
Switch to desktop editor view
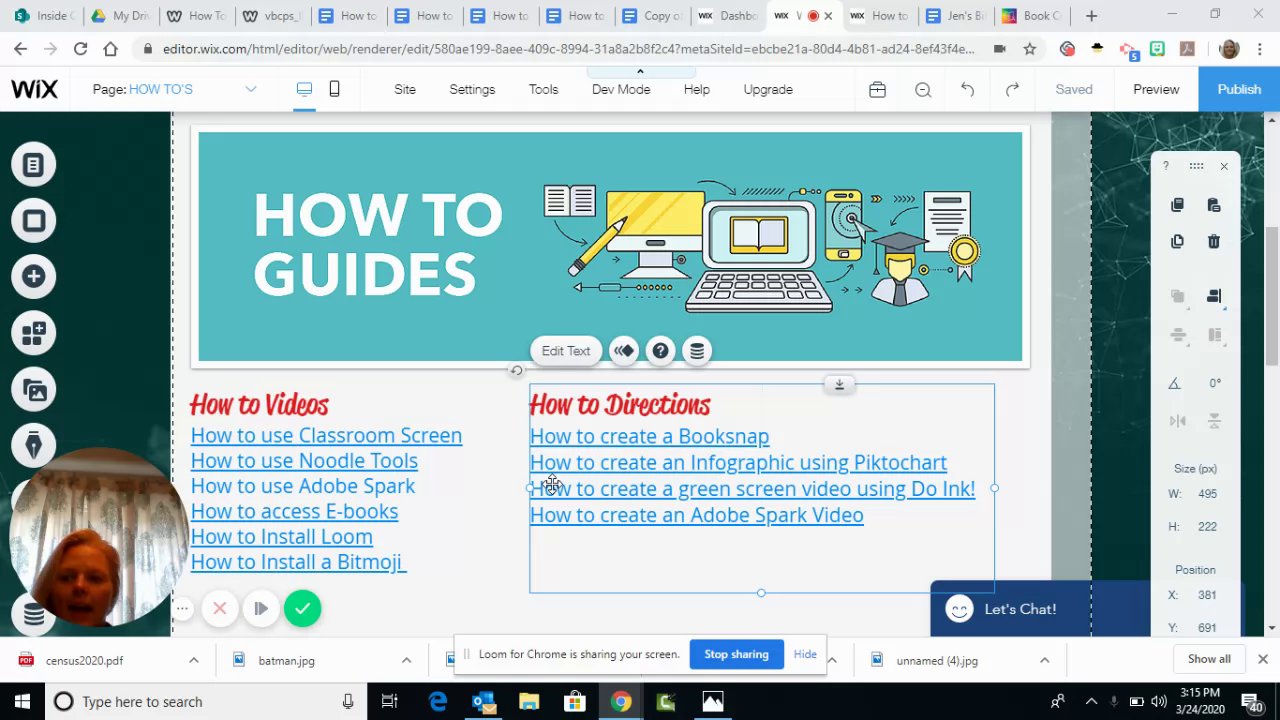tap(304, 89)
